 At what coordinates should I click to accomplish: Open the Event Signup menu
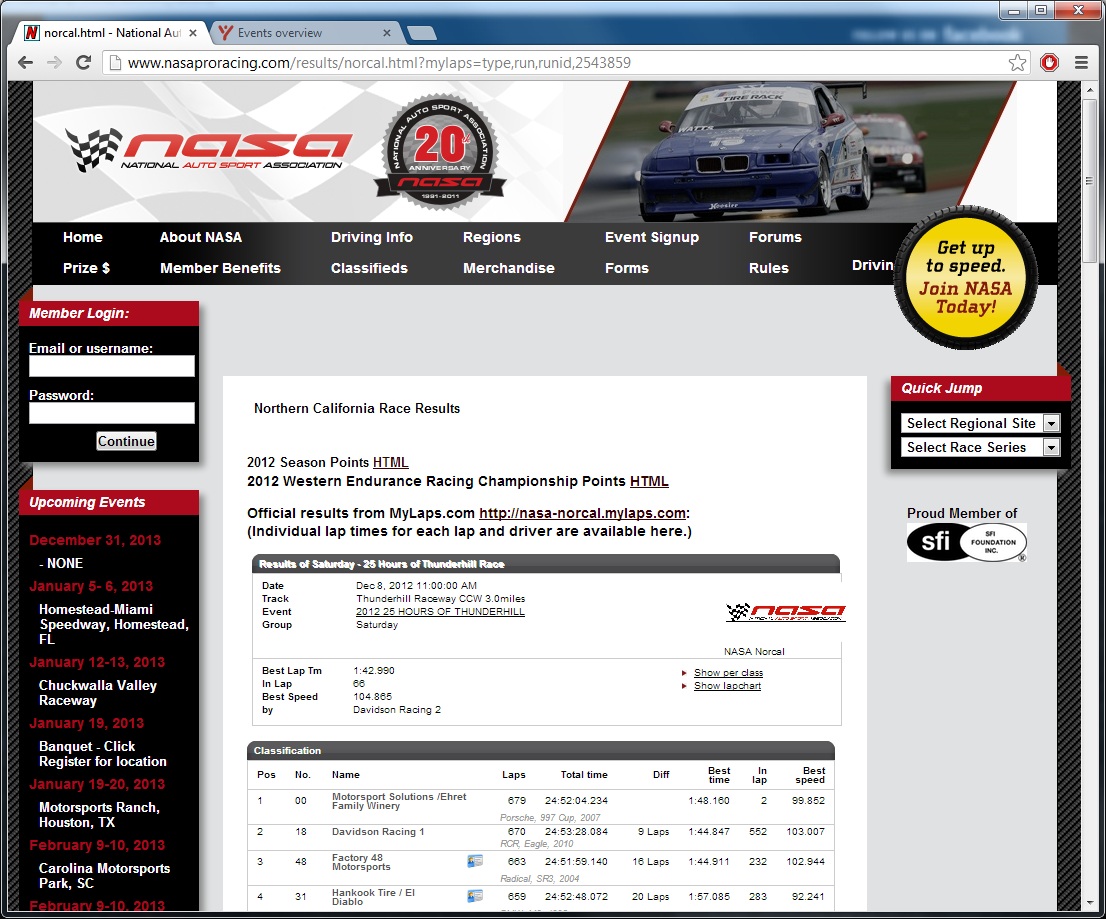point(652,238)
